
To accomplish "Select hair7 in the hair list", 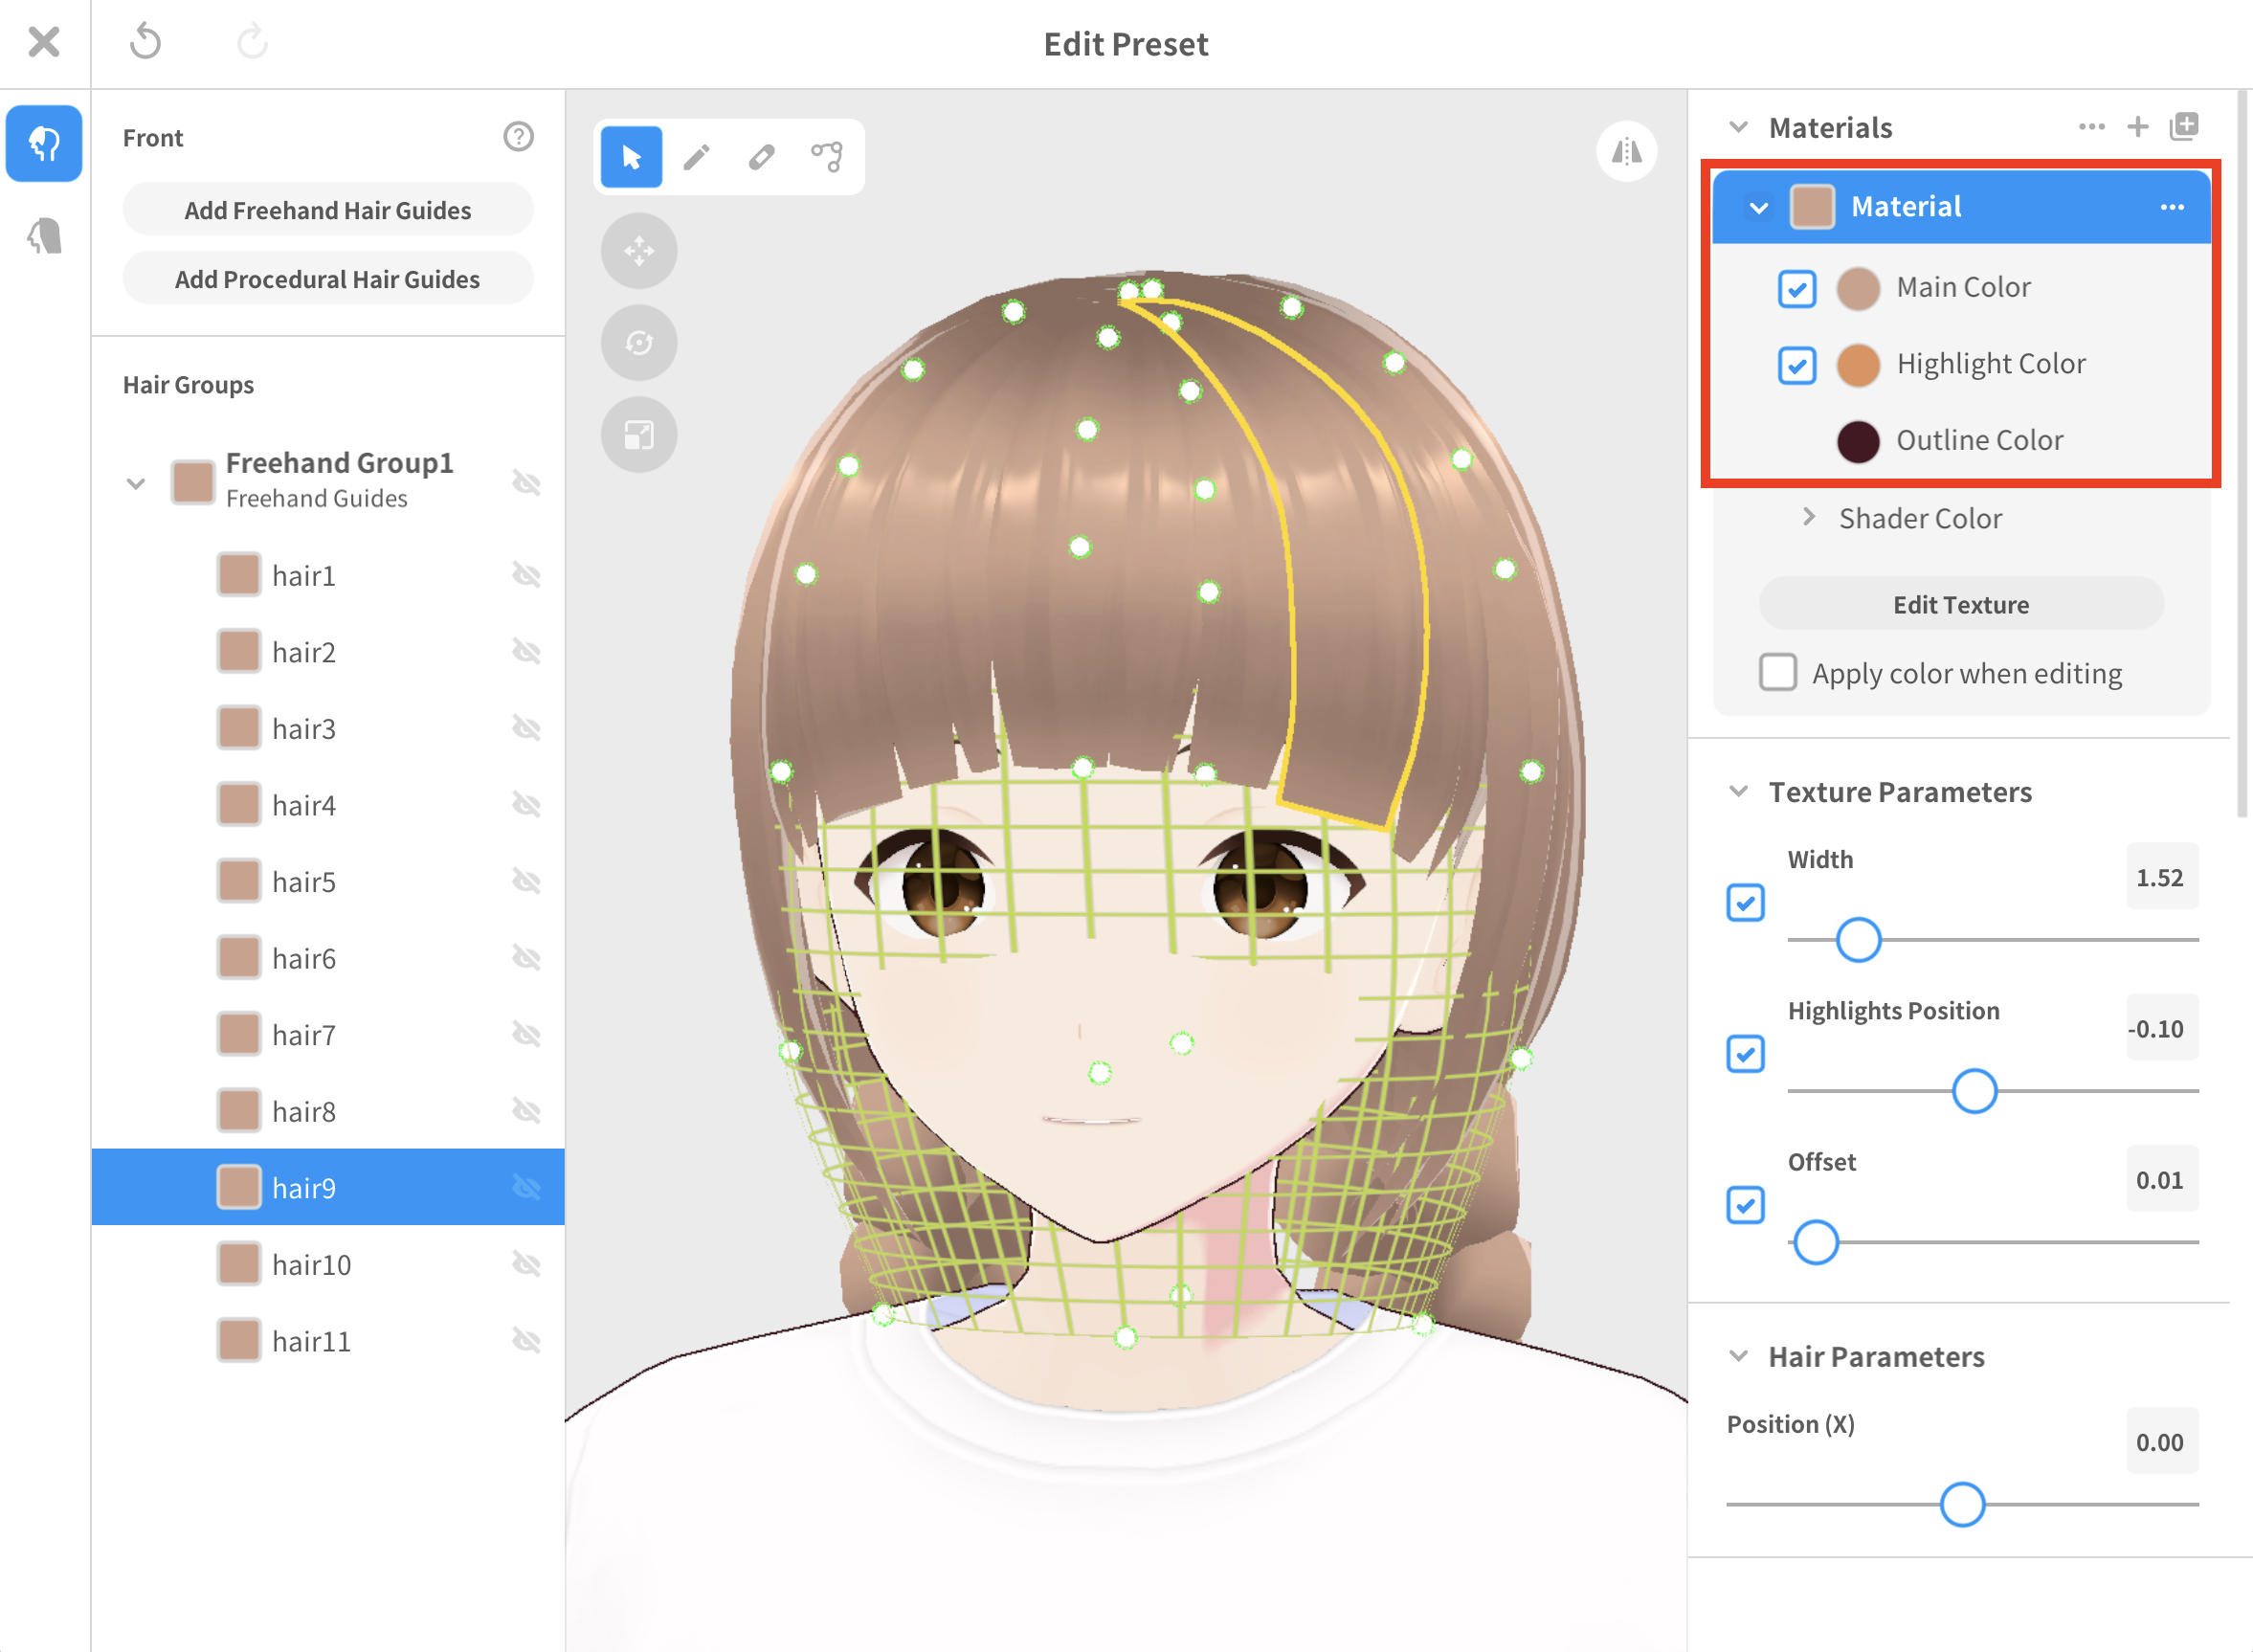I will (x=328, y=1034).
